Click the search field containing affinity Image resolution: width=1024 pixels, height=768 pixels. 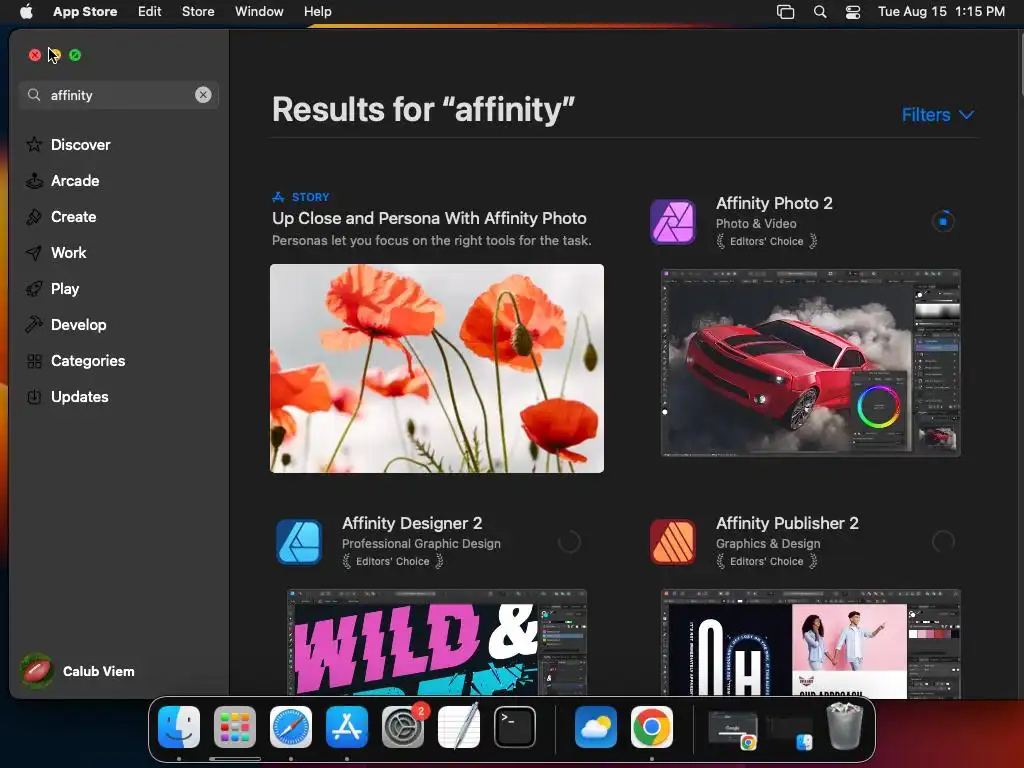(x=119, y=95)
